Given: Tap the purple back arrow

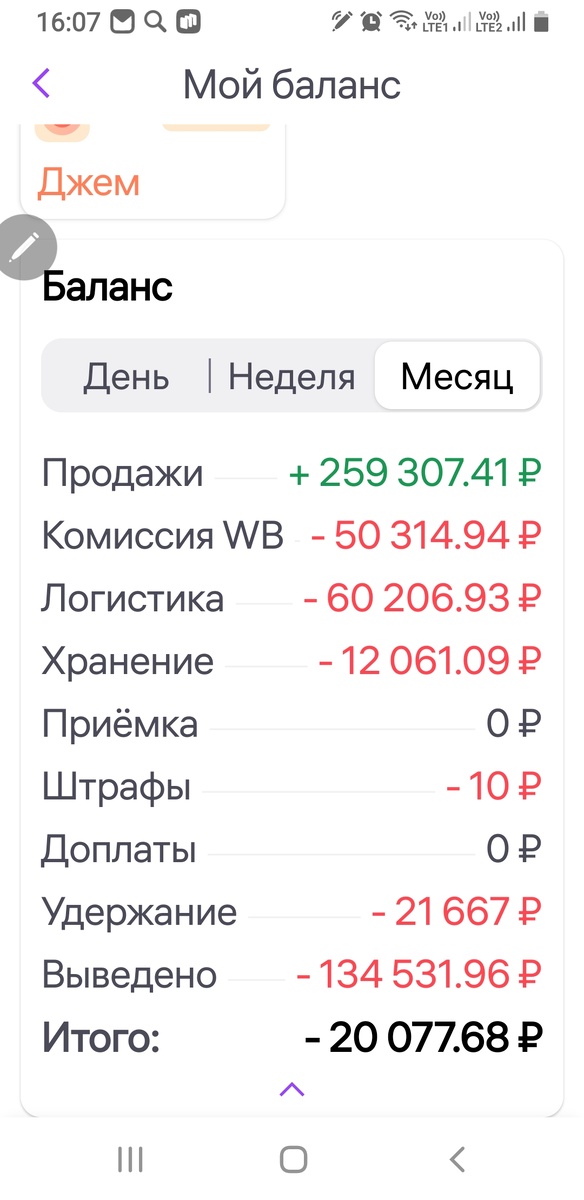Looking at the screenshot, I should pyautogui.click(x=38, y=84).
